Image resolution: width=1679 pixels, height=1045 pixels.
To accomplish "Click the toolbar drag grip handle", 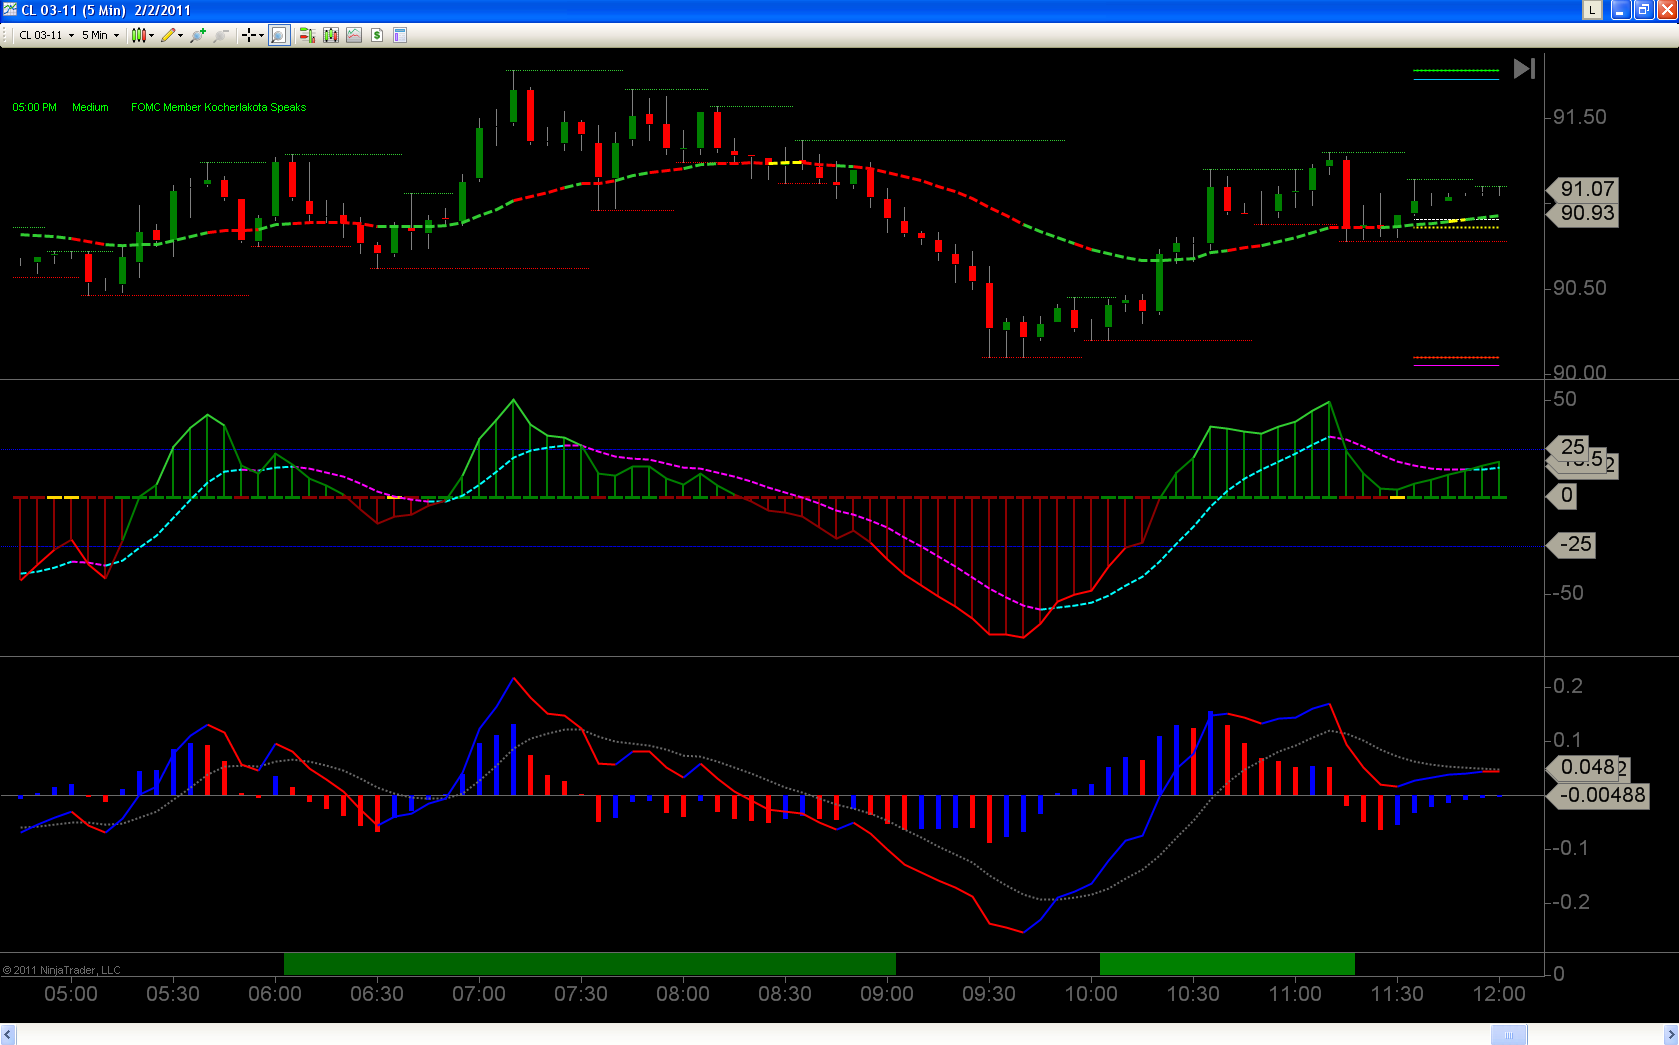I will coord(6,35).
